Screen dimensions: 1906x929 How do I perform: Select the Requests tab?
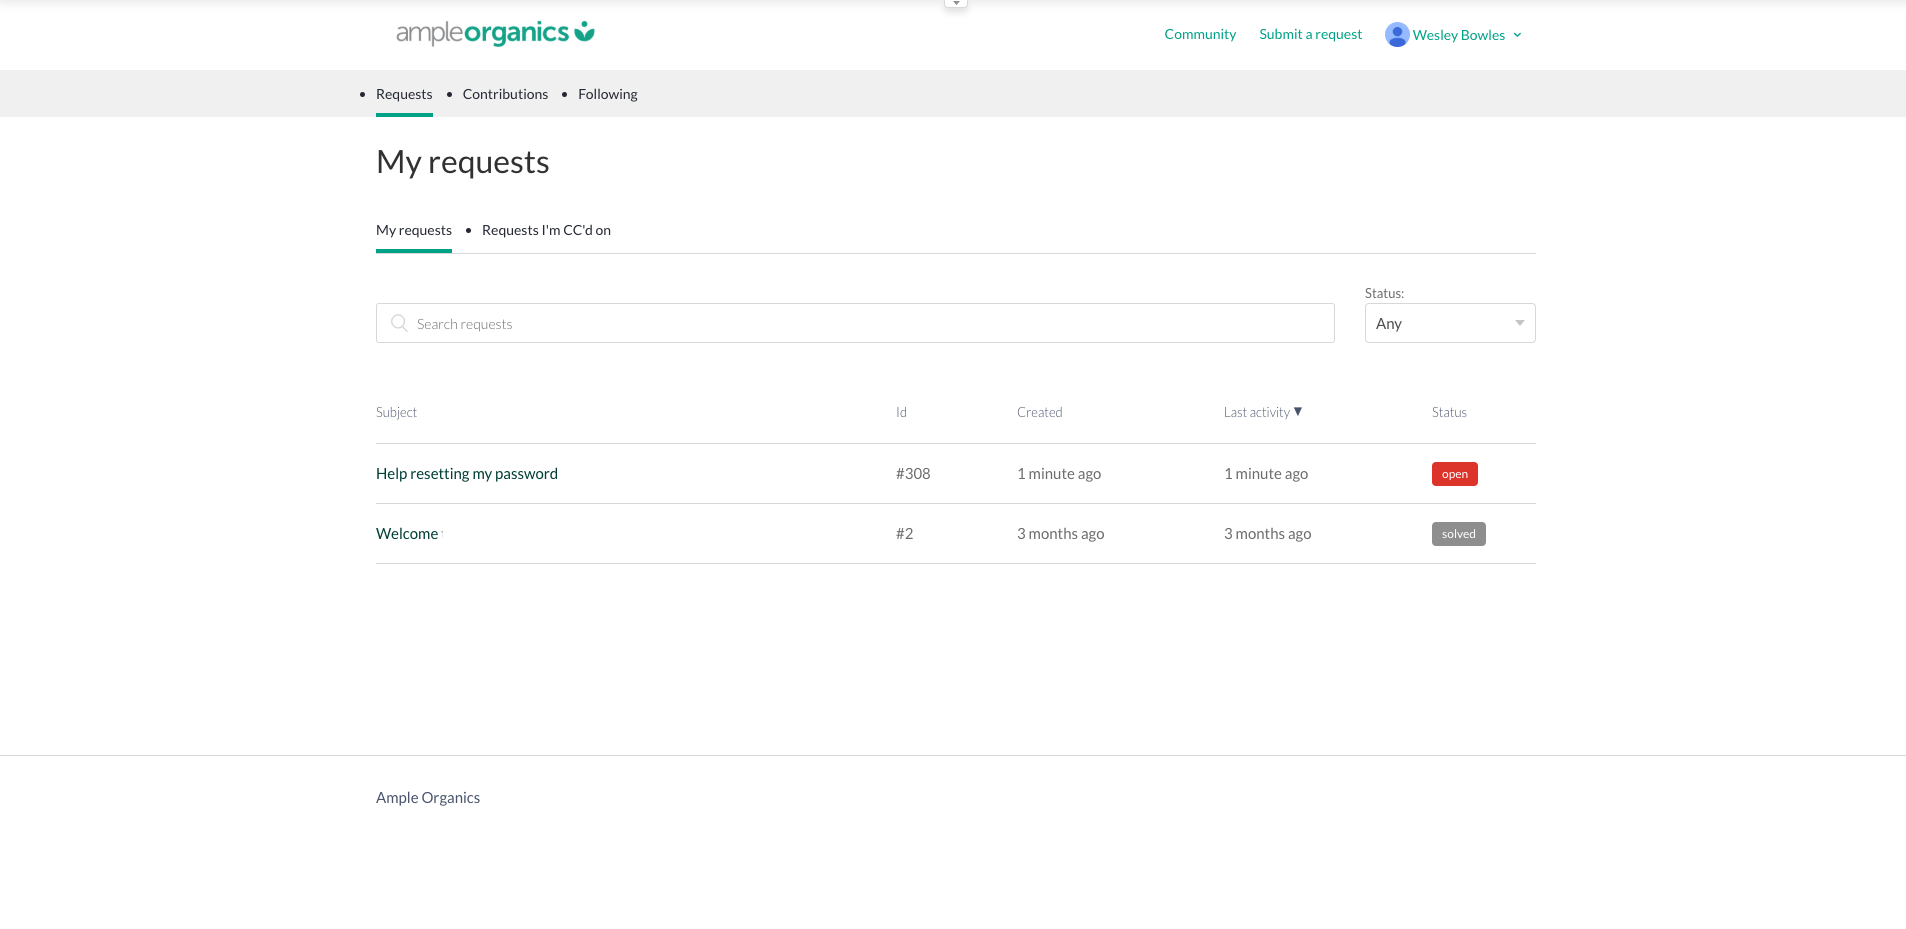404,94
